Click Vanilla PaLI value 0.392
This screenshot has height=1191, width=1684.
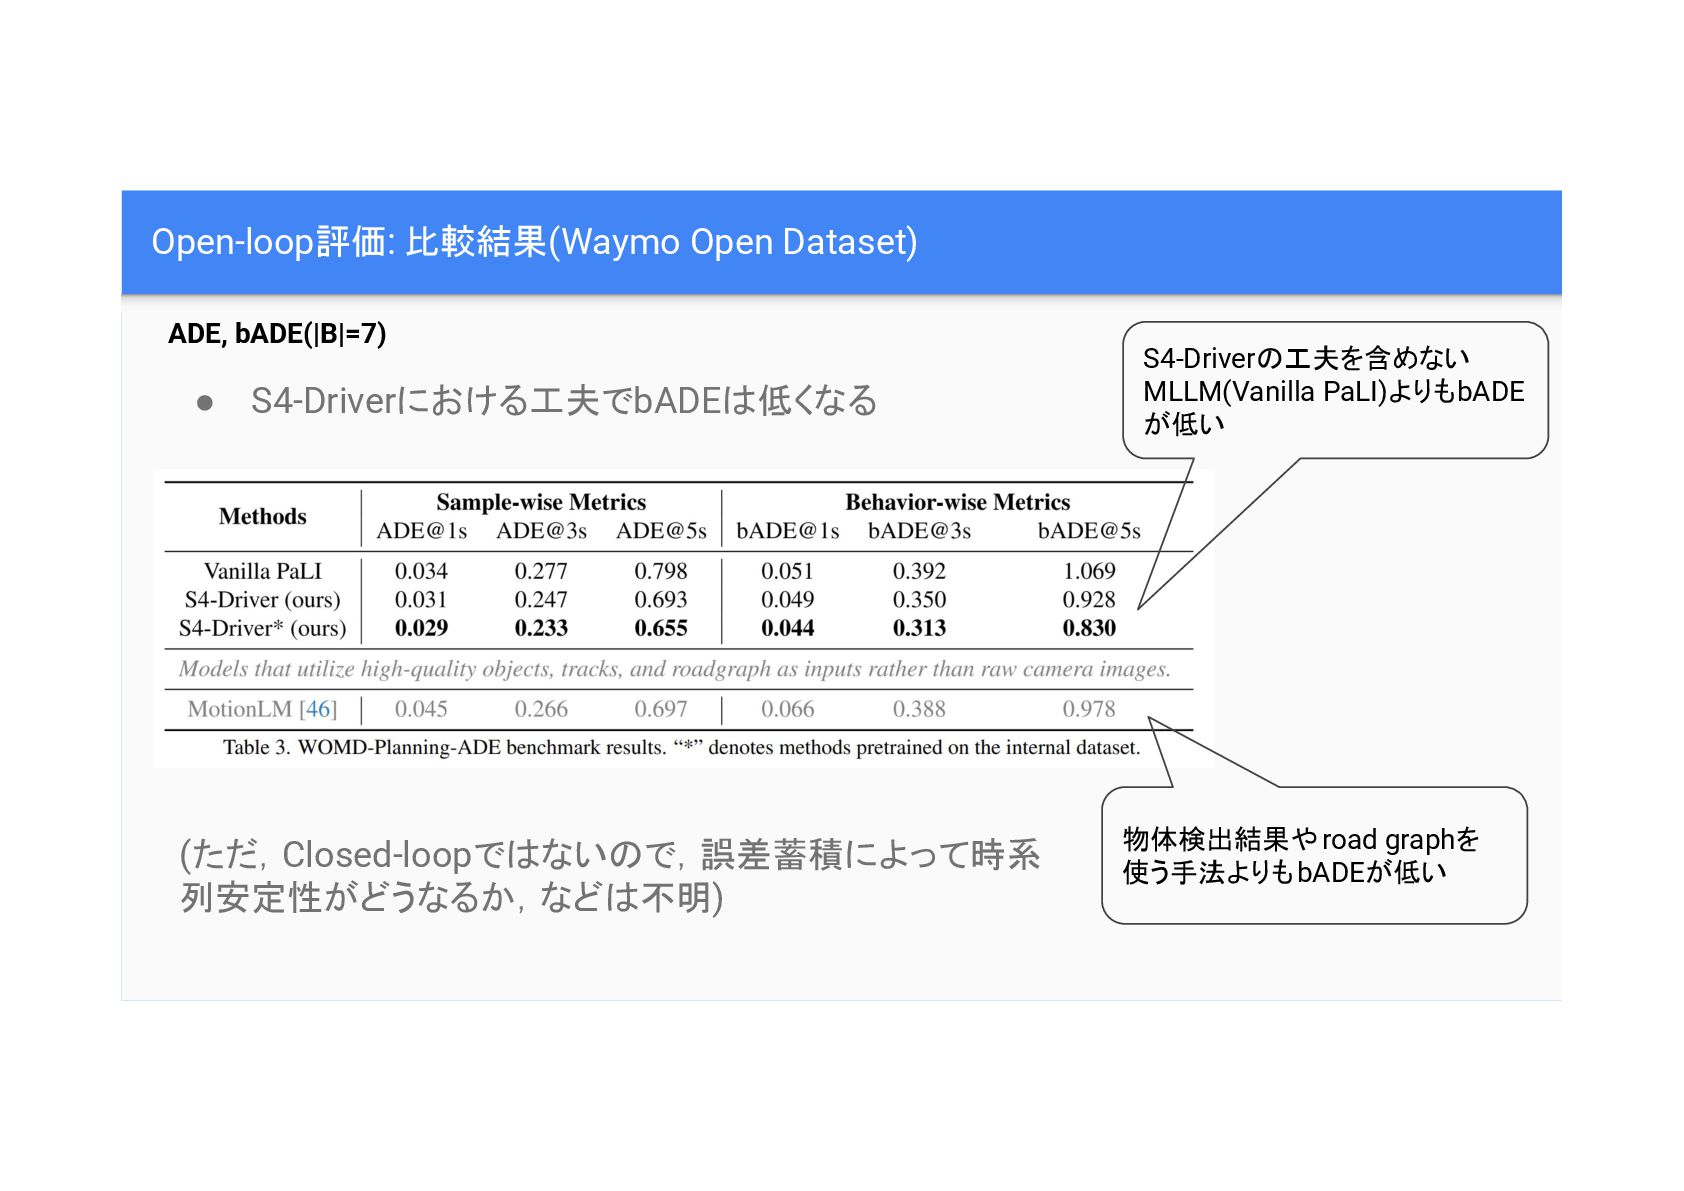[x=919, y=571]
